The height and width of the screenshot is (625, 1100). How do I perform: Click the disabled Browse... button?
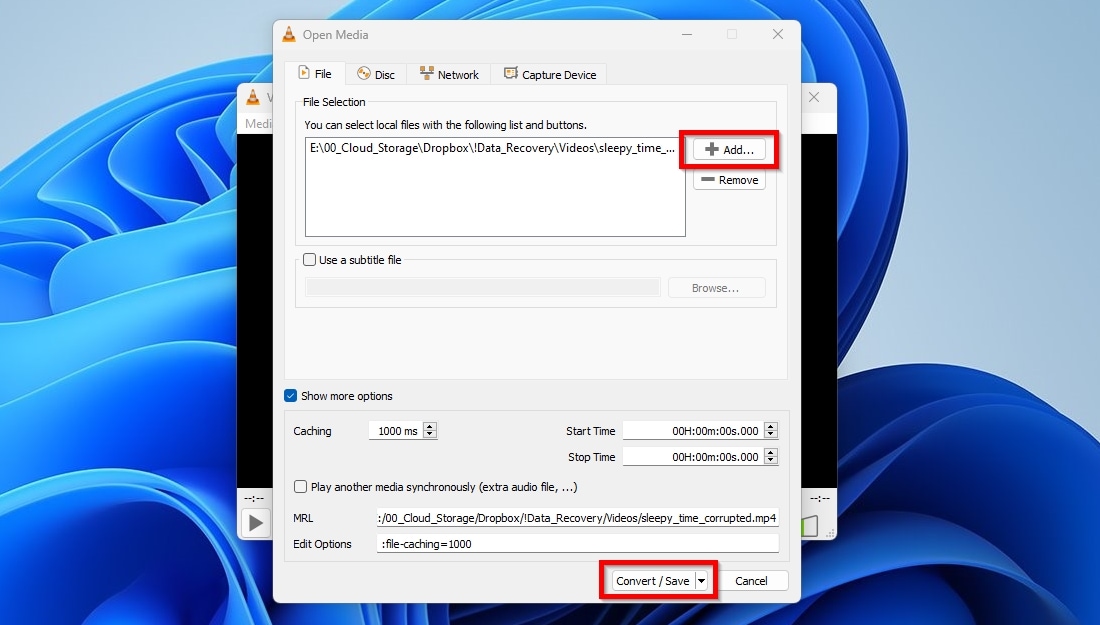click(716, 288)
